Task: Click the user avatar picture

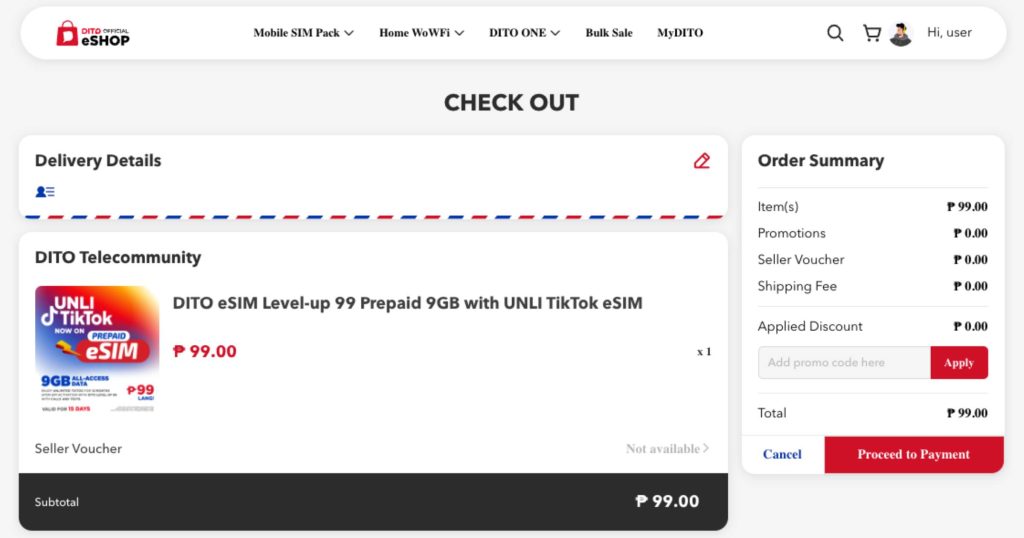Action: click(x=901, y=34)
